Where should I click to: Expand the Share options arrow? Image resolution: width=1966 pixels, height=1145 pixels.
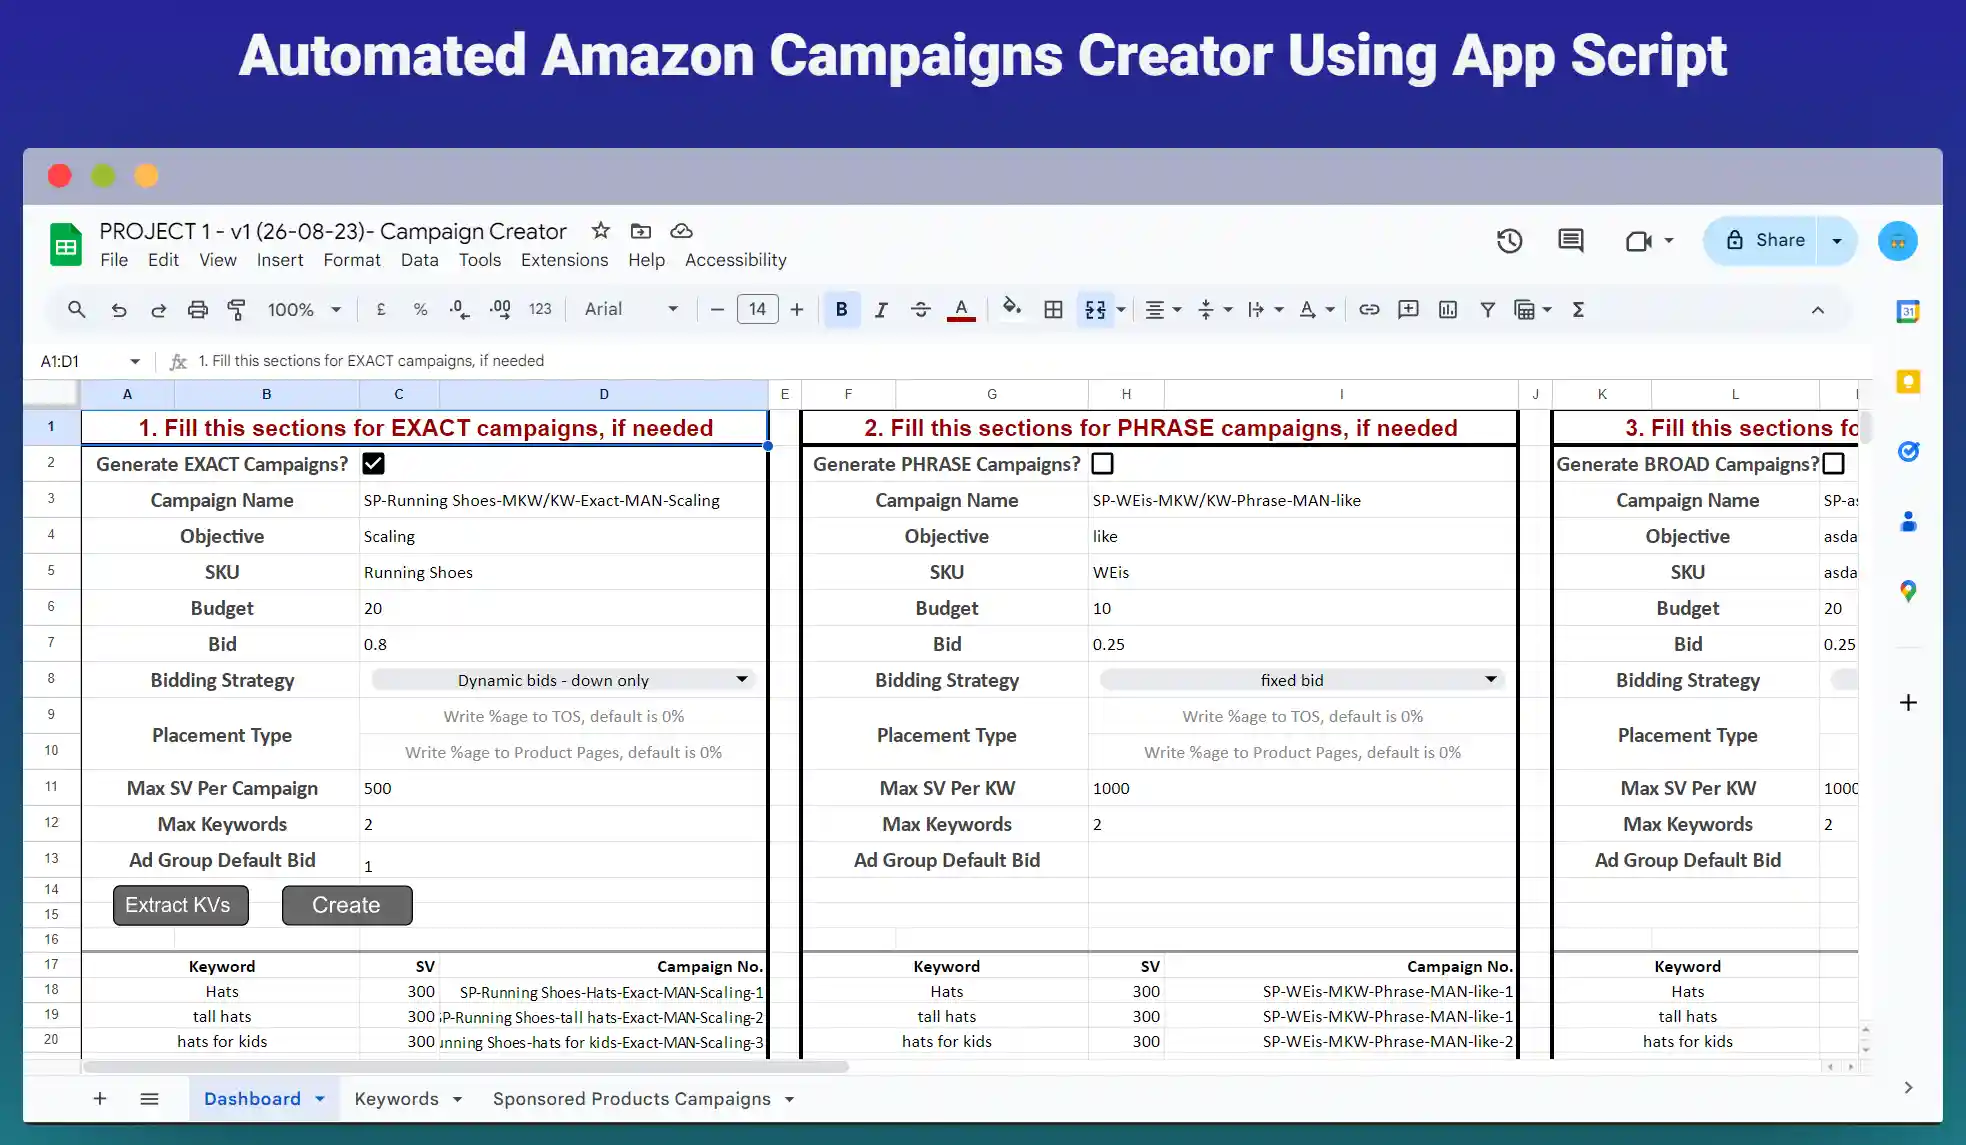point(1837,241)
